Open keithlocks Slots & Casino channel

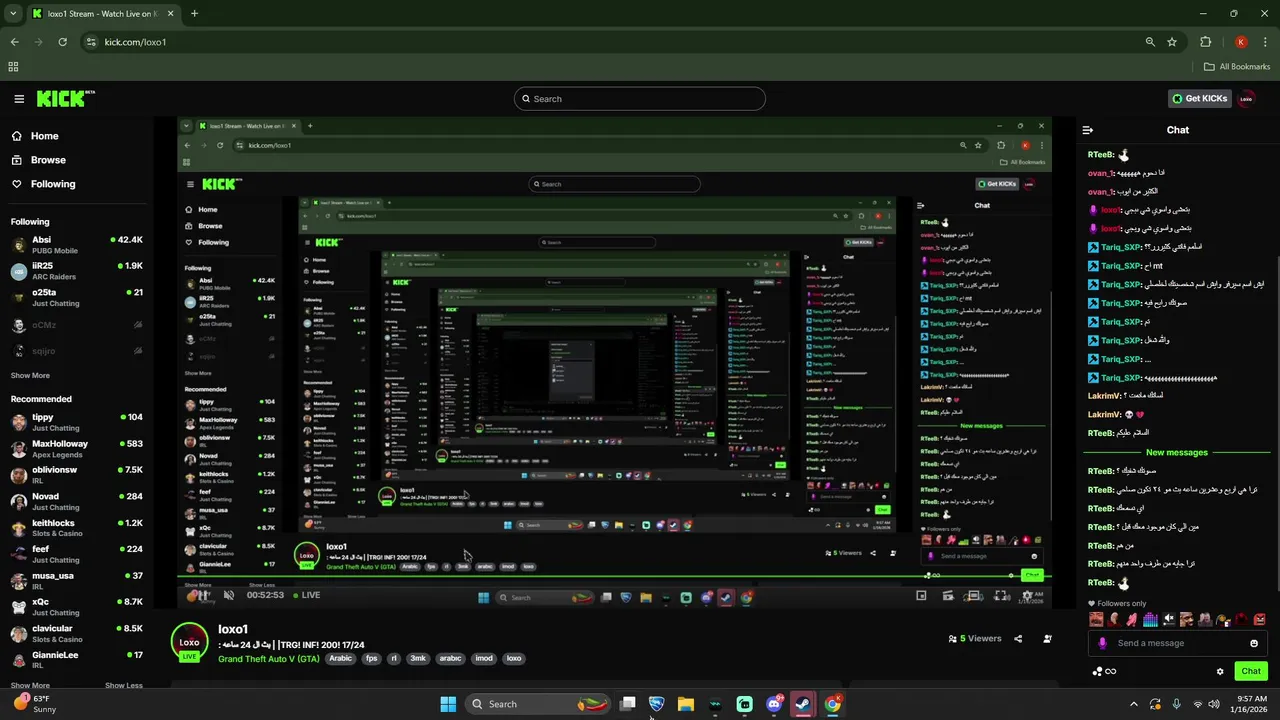[x=76, y=528]
